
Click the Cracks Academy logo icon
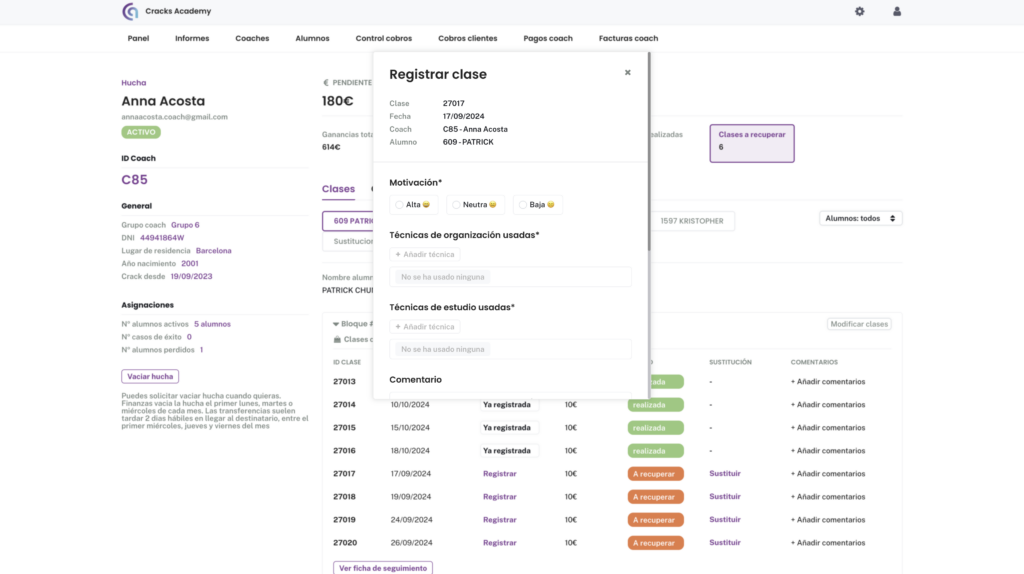(130, 12)
